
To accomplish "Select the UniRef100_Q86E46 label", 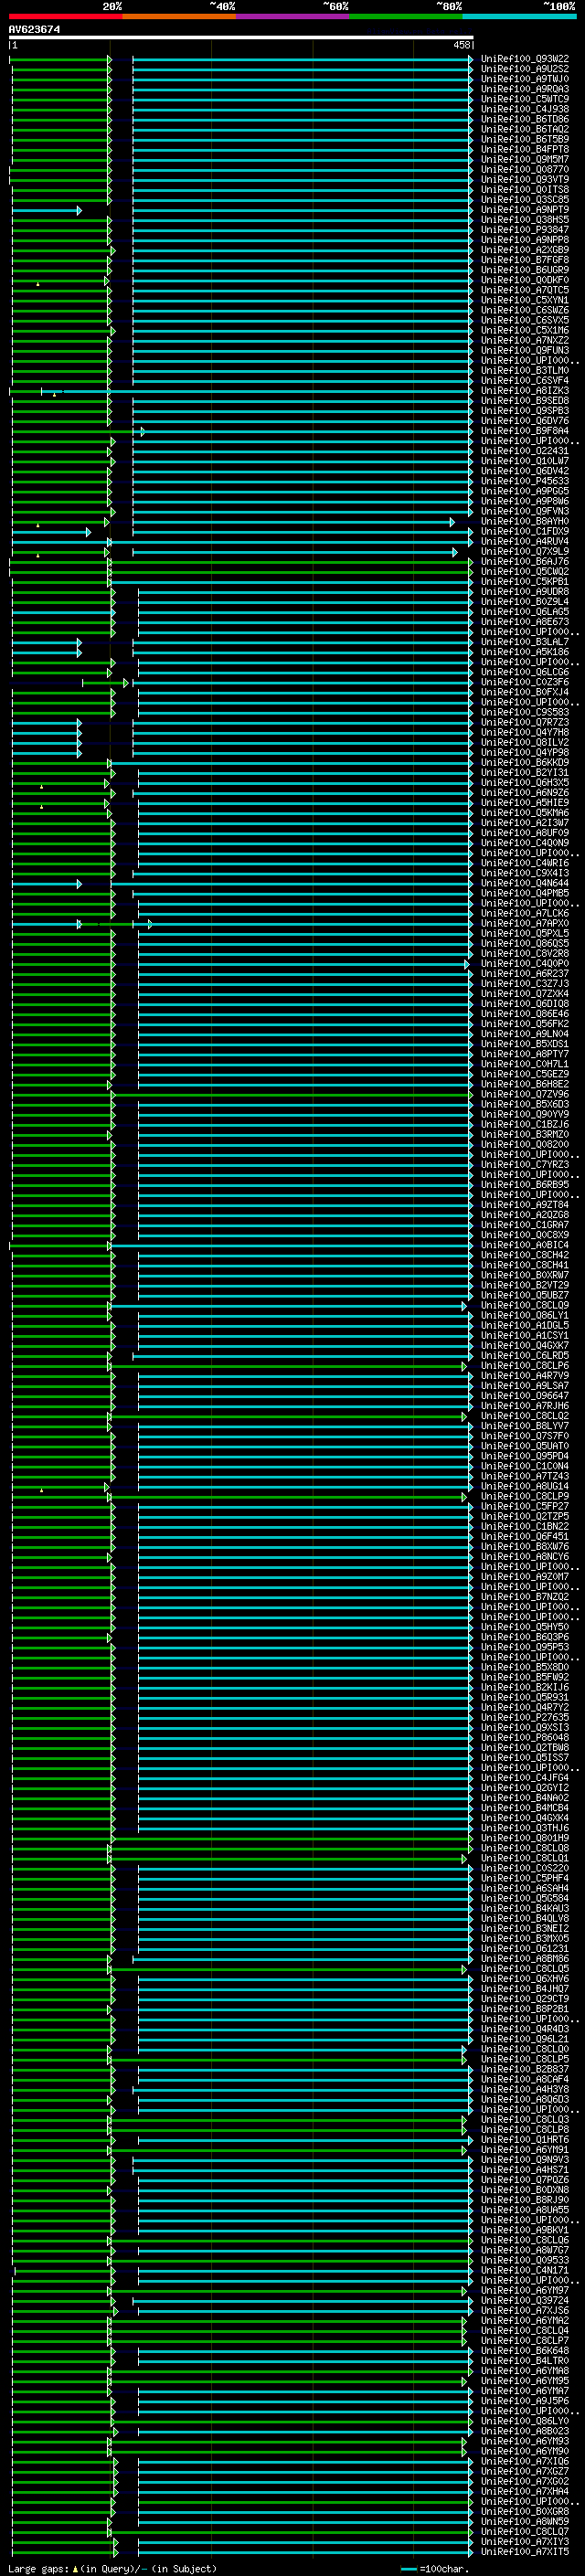I will point(525,1014).
